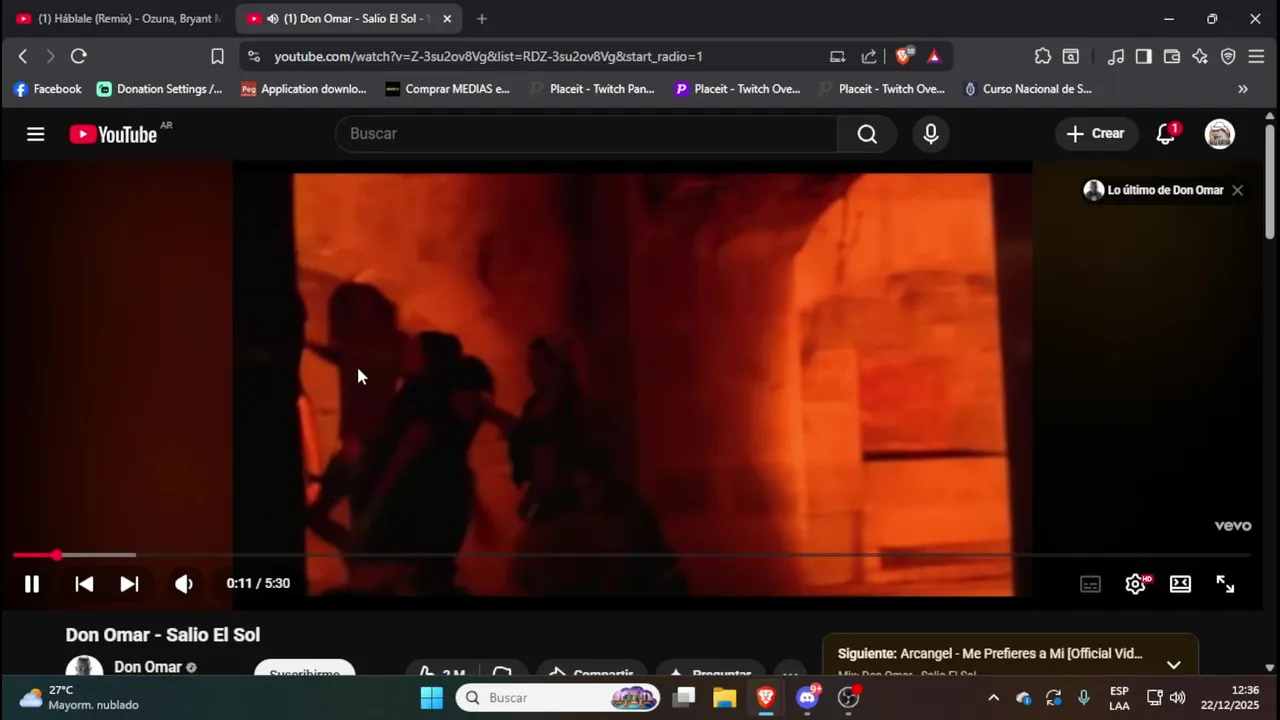Expand the Siguiente up-next panel chevron
This screenshot has height=720, width=1280.
coord(1173,664)
